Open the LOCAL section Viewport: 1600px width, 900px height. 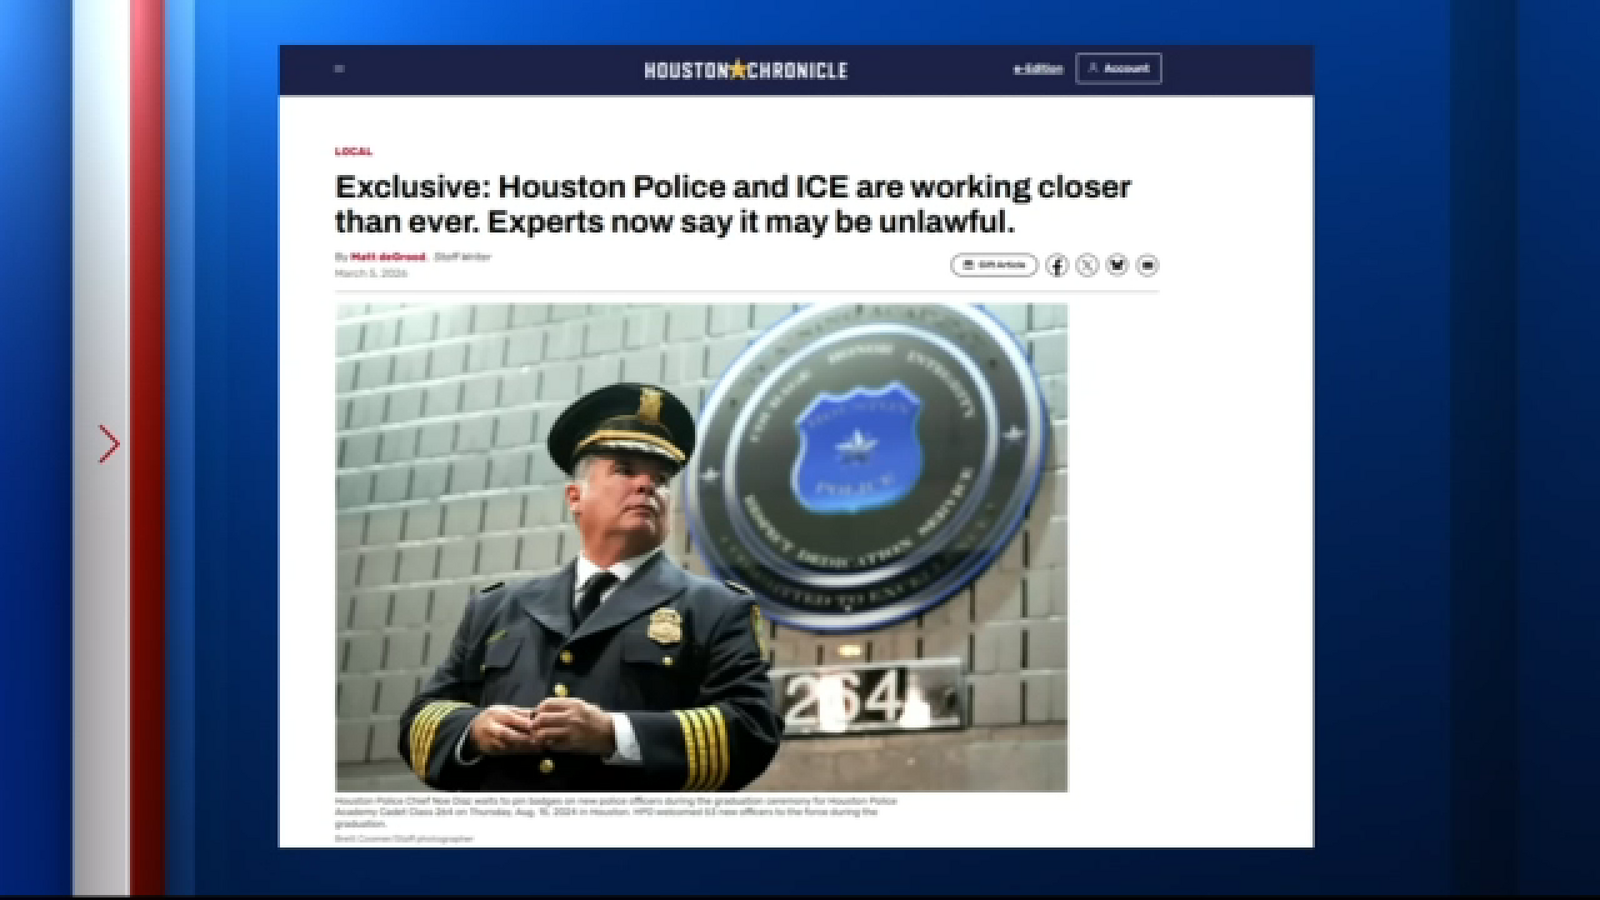[x=352, y=151]
